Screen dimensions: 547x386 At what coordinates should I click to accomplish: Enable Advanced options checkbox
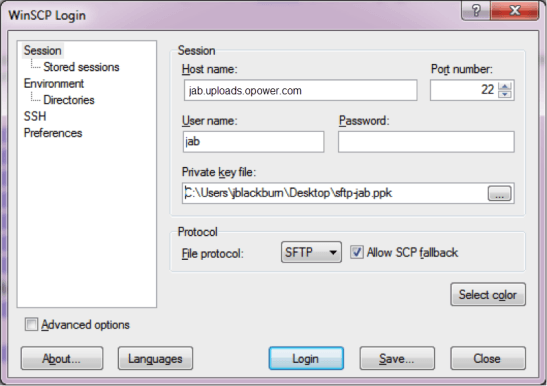tap(31, 325)
